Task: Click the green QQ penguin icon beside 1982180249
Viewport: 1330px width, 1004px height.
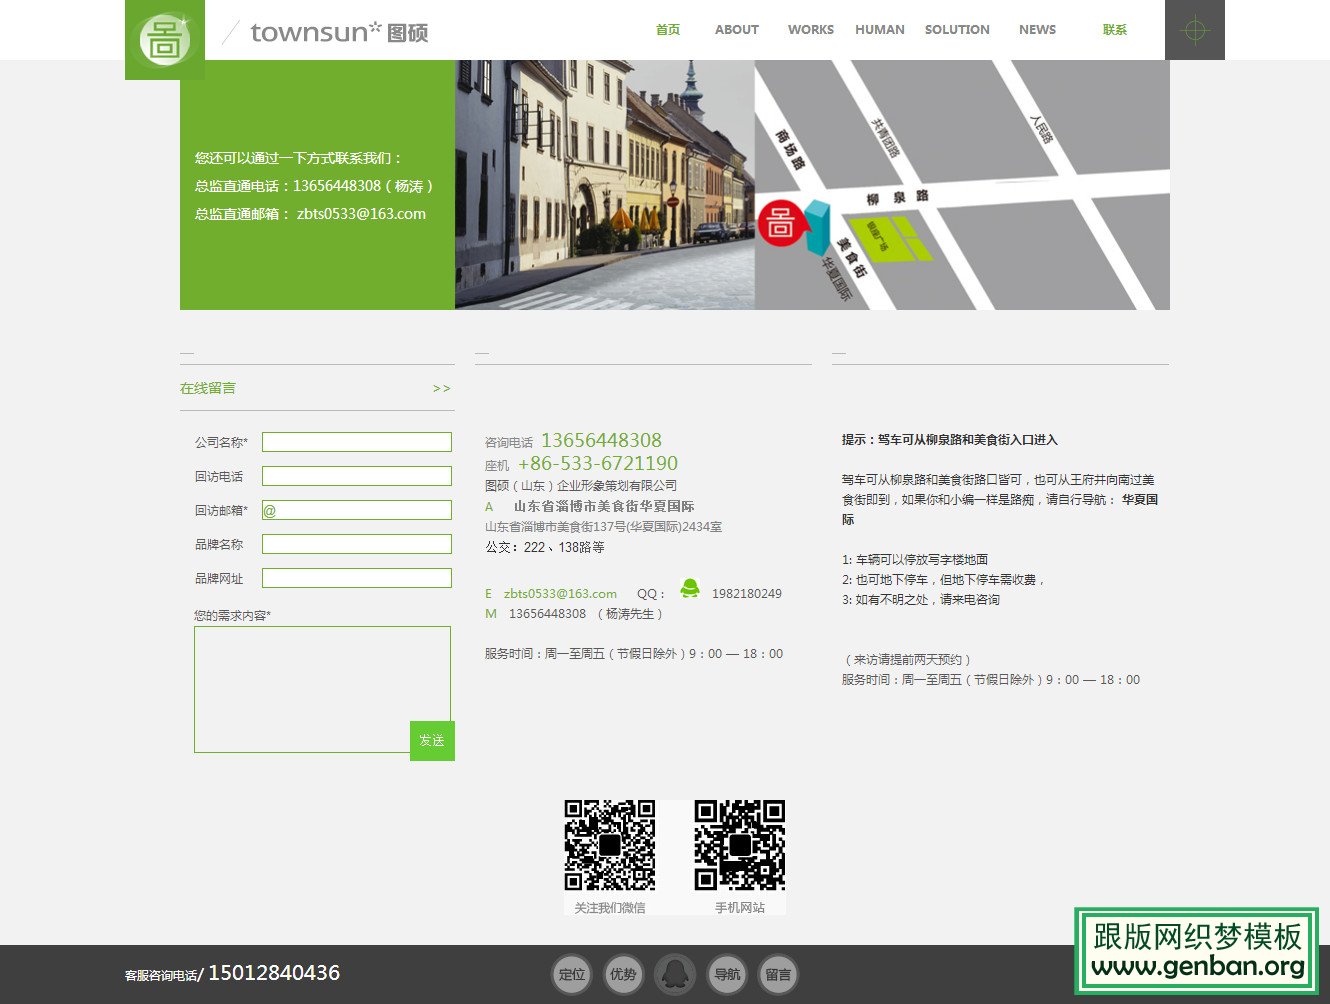Action: click(690, 591)
